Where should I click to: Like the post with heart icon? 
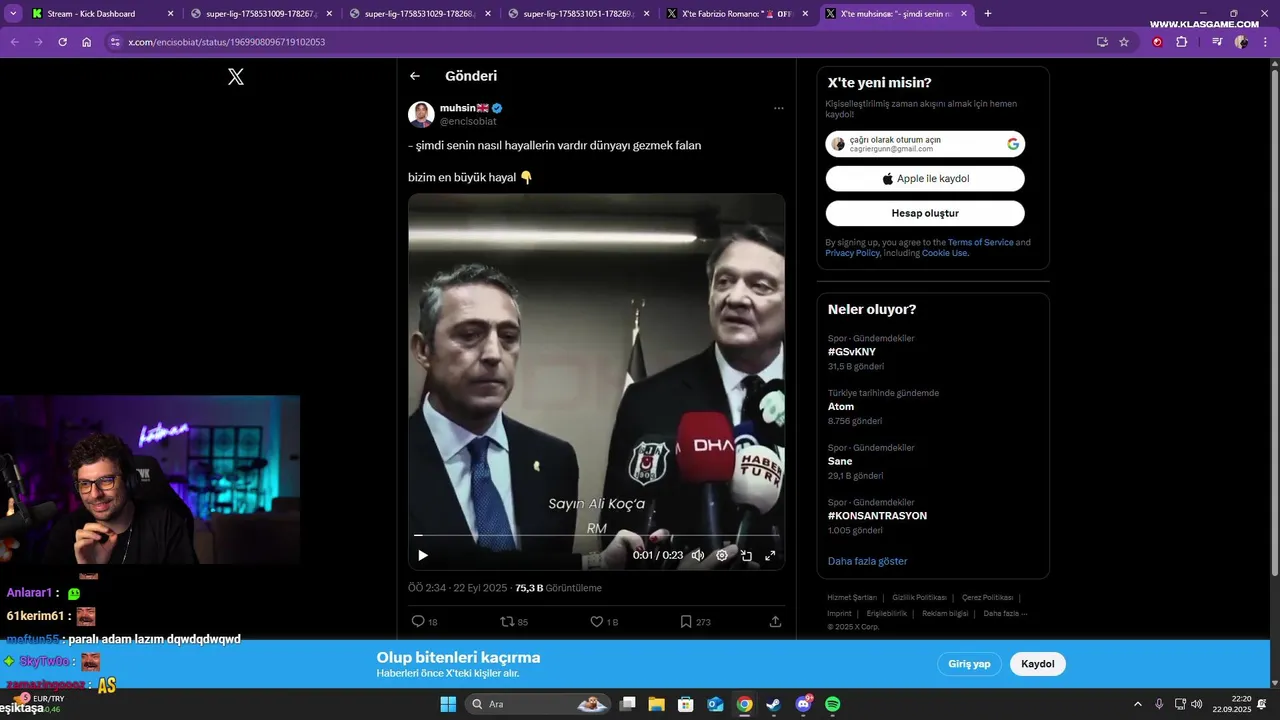click(x=597, y=621)
